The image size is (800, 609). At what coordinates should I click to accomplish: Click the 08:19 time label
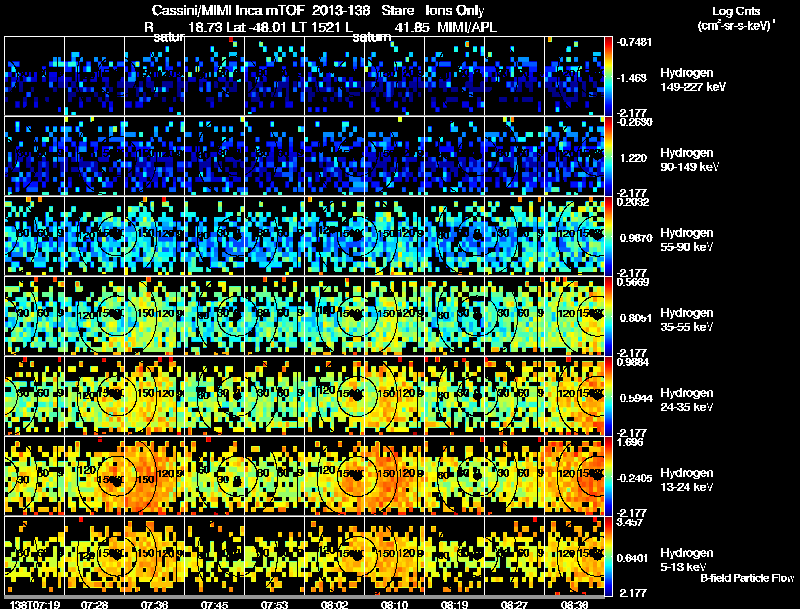tap(454, 605)
